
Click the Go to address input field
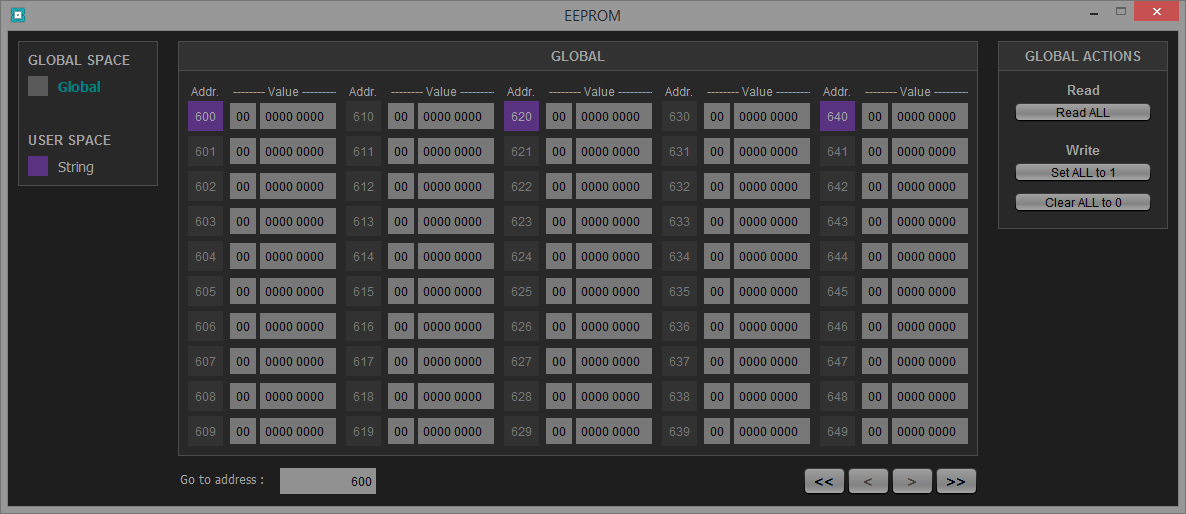328,481
